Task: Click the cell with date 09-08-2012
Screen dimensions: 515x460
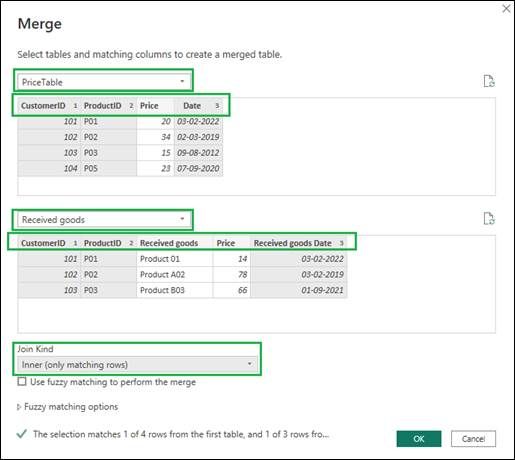Action: [198, 153]
